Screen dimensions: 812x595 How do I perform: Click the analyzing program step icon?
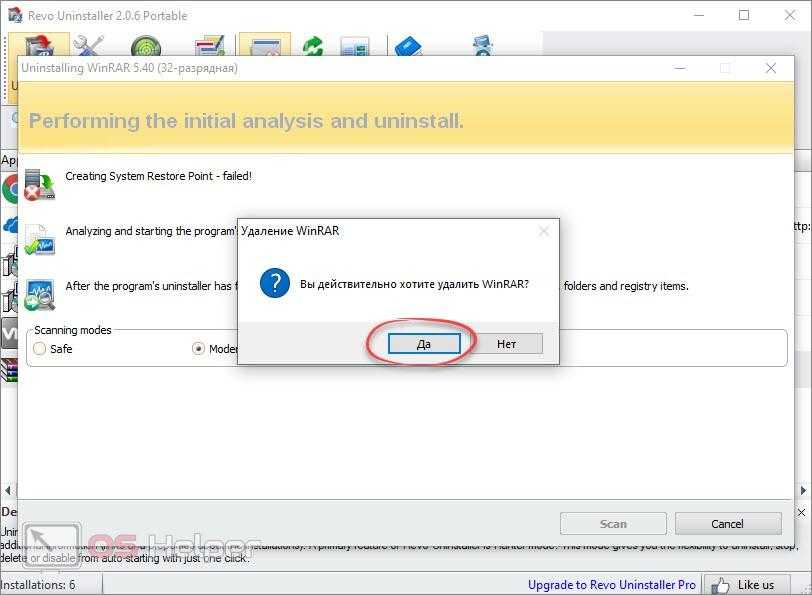(x=39, y=239)
